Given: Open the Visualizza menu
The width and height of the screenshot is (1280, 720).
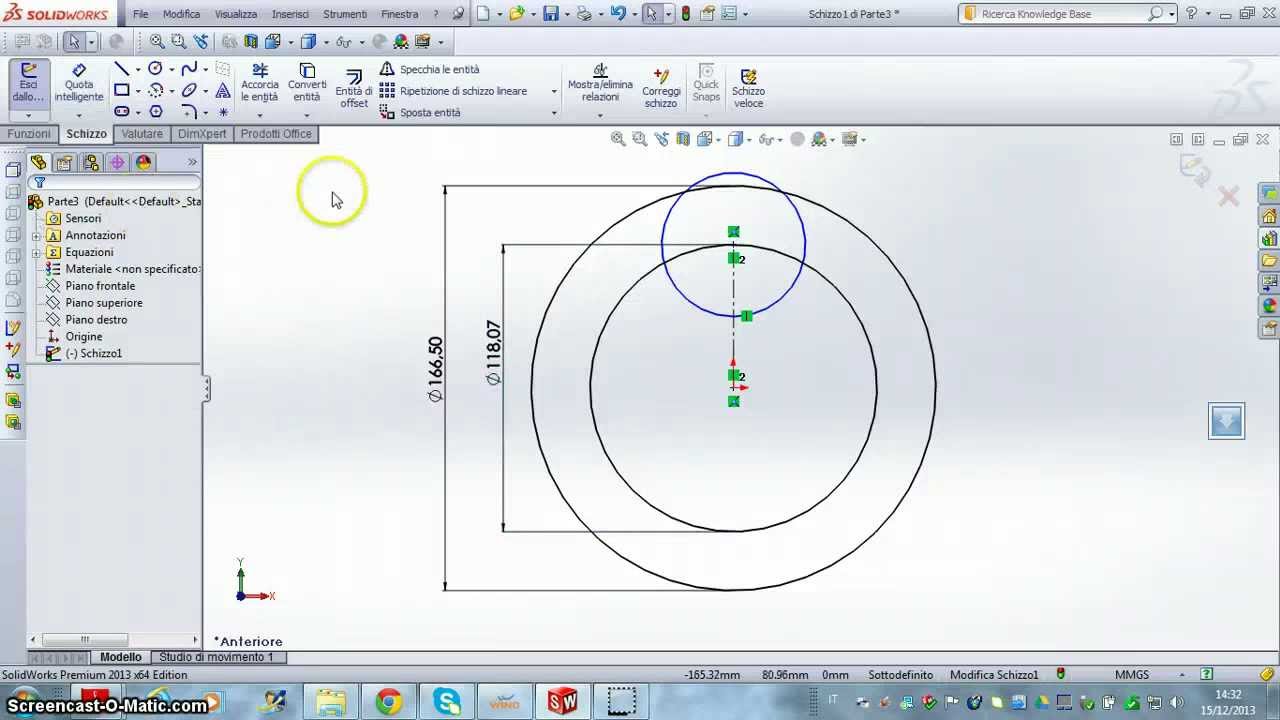Looking at the screenshot, I should 235,14.
